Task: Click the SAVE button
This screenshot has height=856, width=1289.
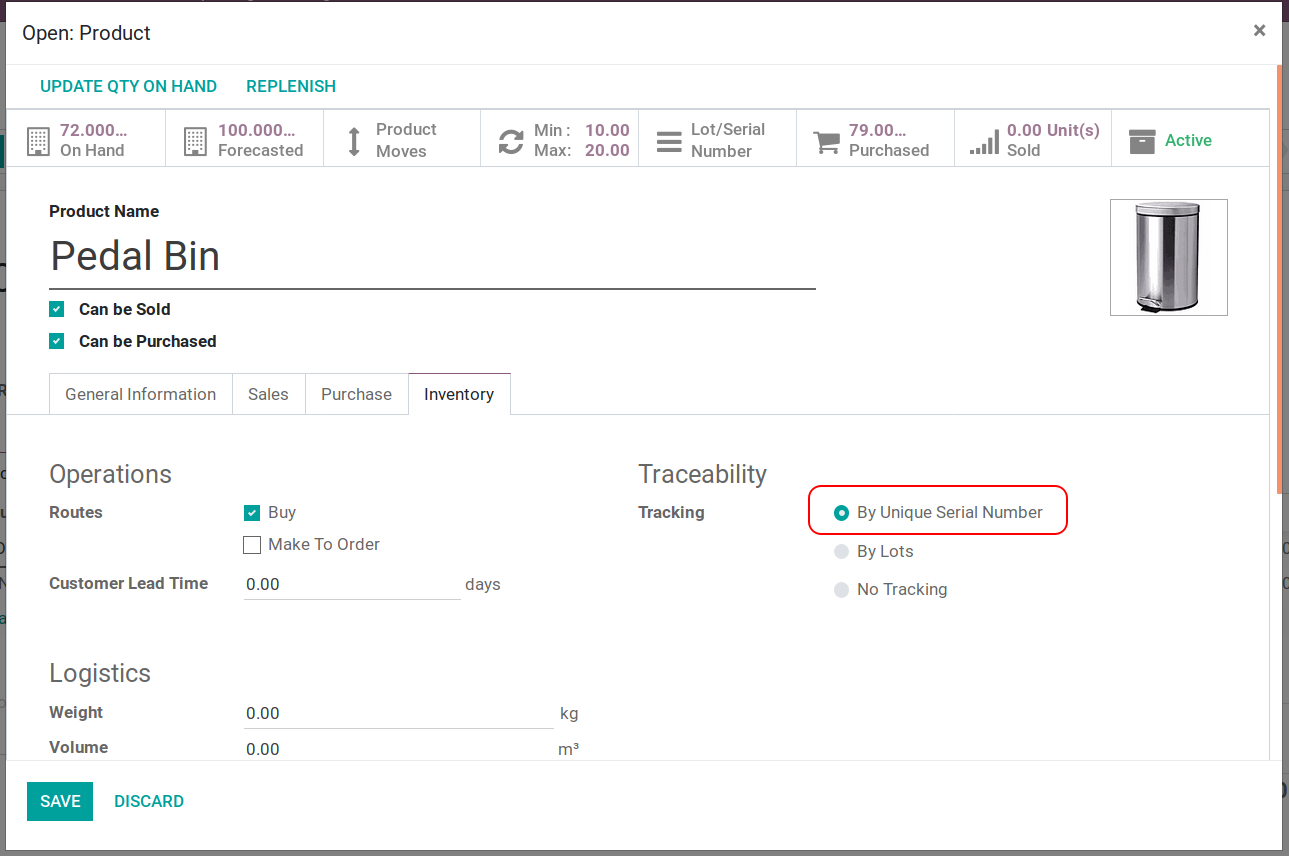Action: click(60, 801)
